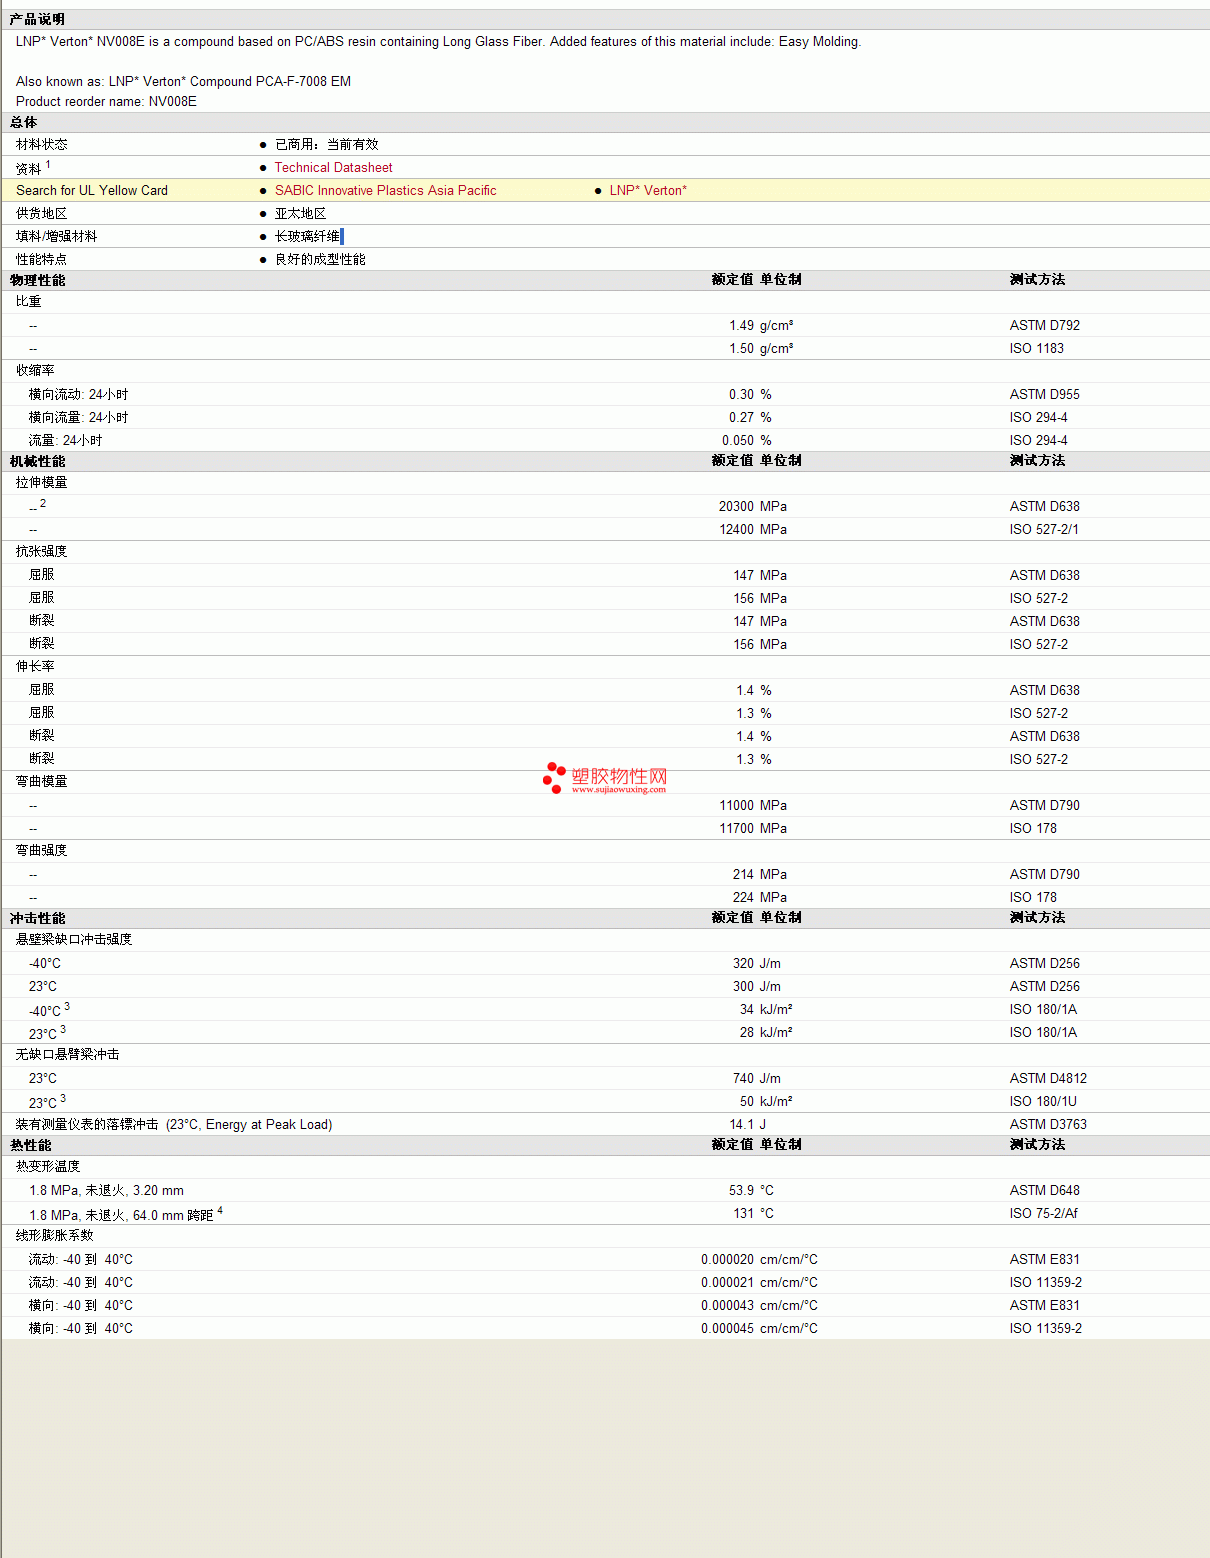Click ASTM D792 test method
The image size is (1210, 1558).
click(x=1044, y=325)
